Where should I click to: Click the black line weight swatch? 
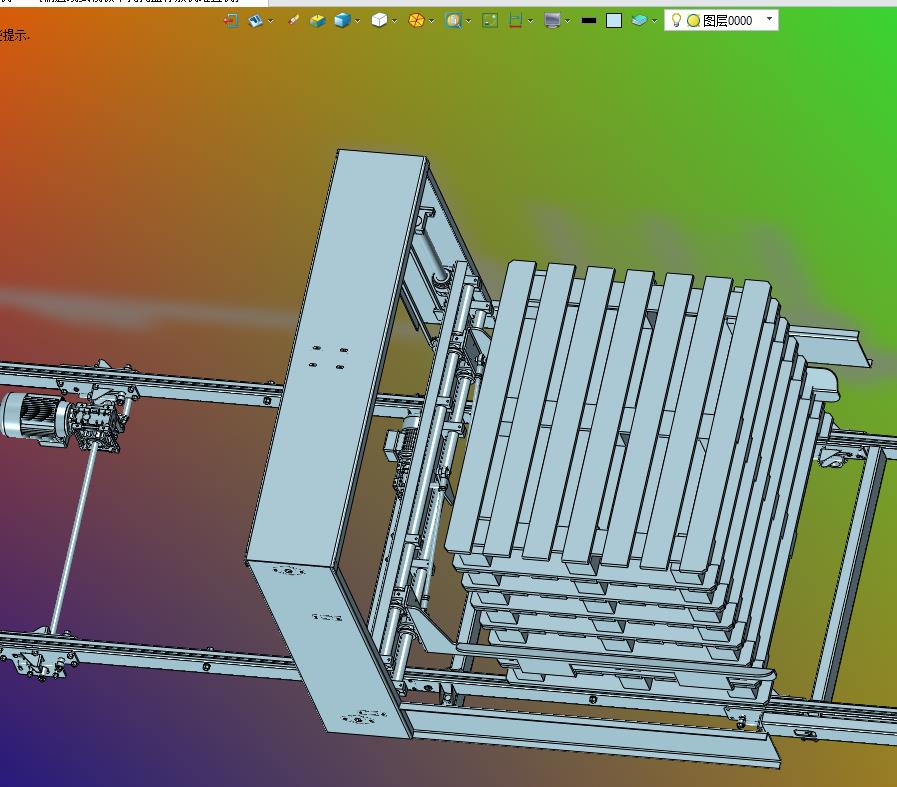click(x=589, y=21)
